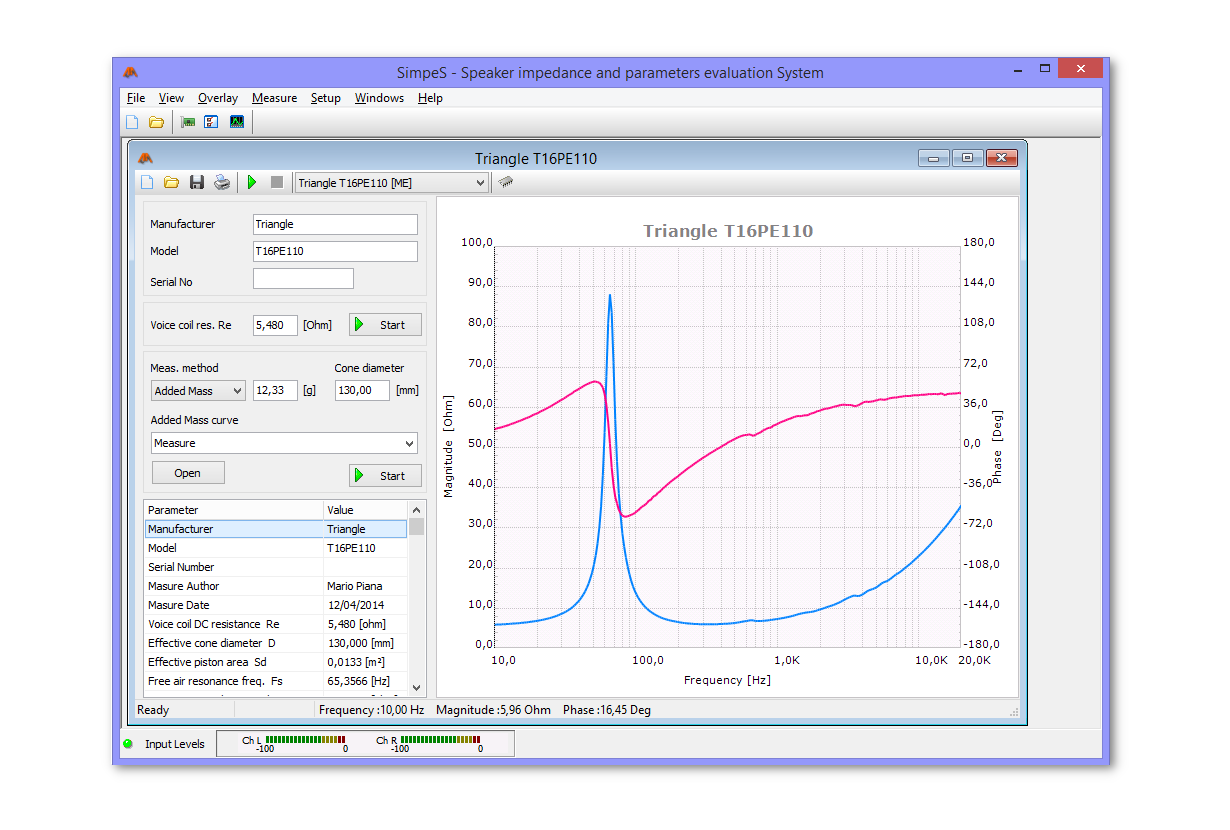This screenshot has width=1230, height=830.
Task: Select Effective cone diameter D row
Action: [x=276, y=643]
